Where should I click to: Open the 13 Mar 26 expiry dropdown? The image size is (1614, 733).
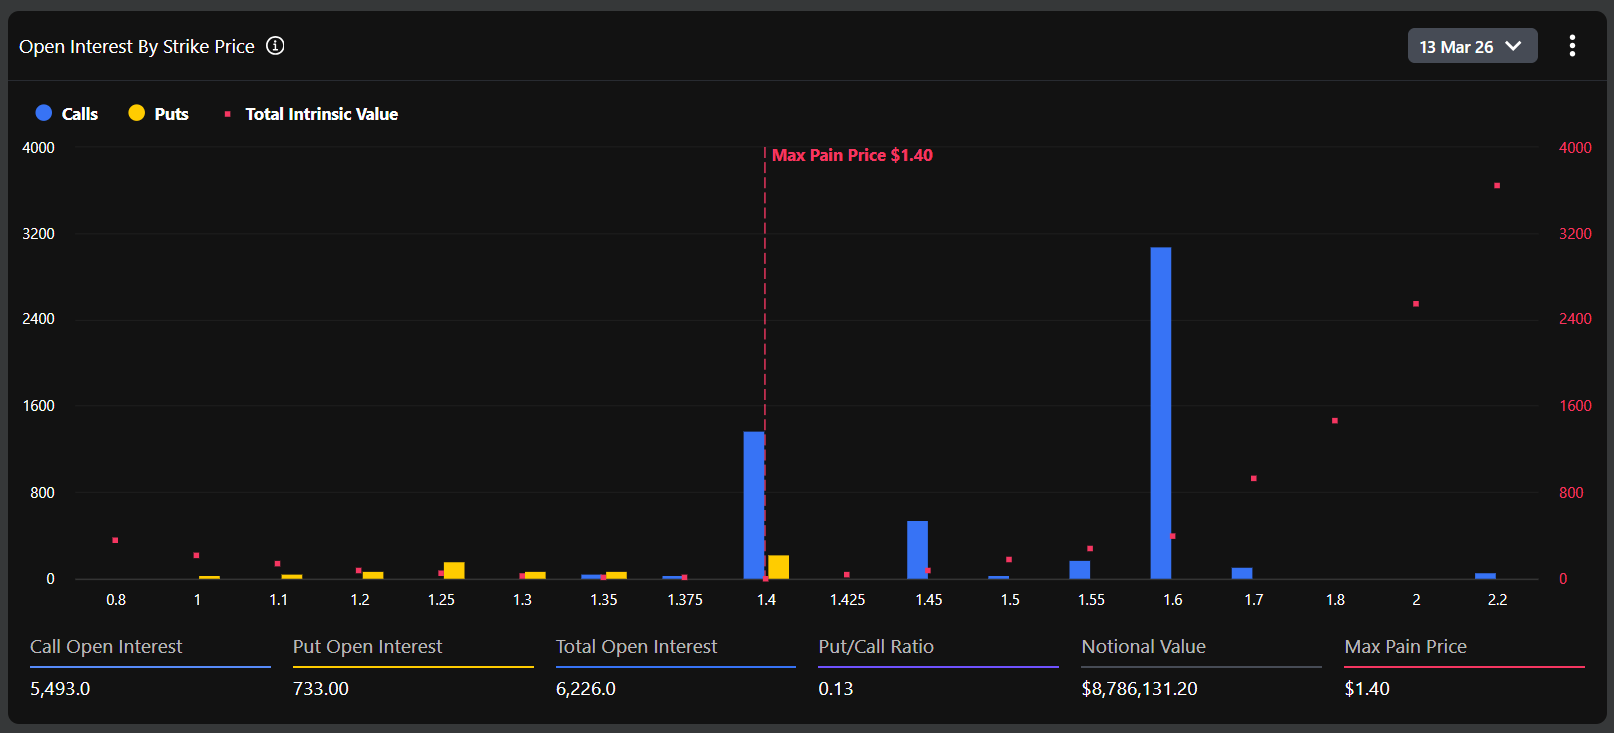pos(1472,46)
